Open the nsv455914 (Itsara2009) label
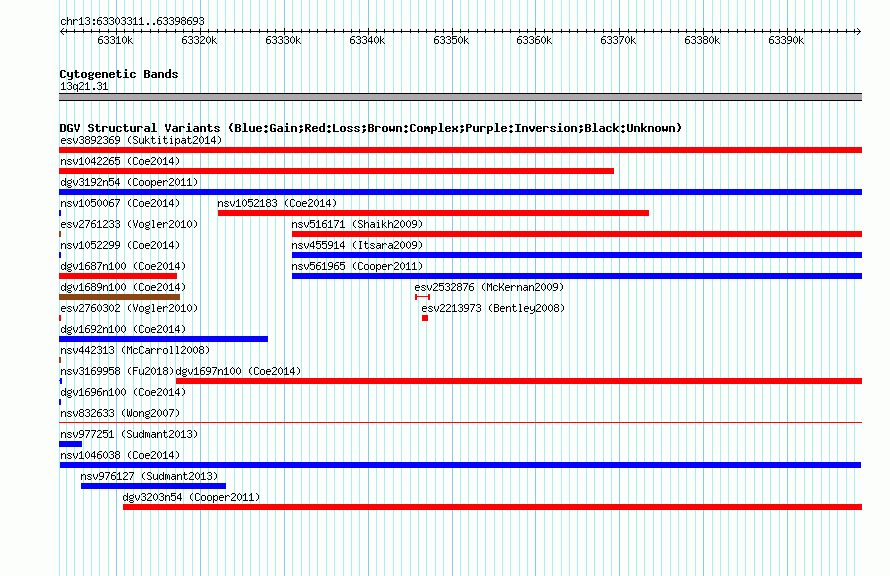The height and width of the screenshot is (576, 890). tap(357, 245)
